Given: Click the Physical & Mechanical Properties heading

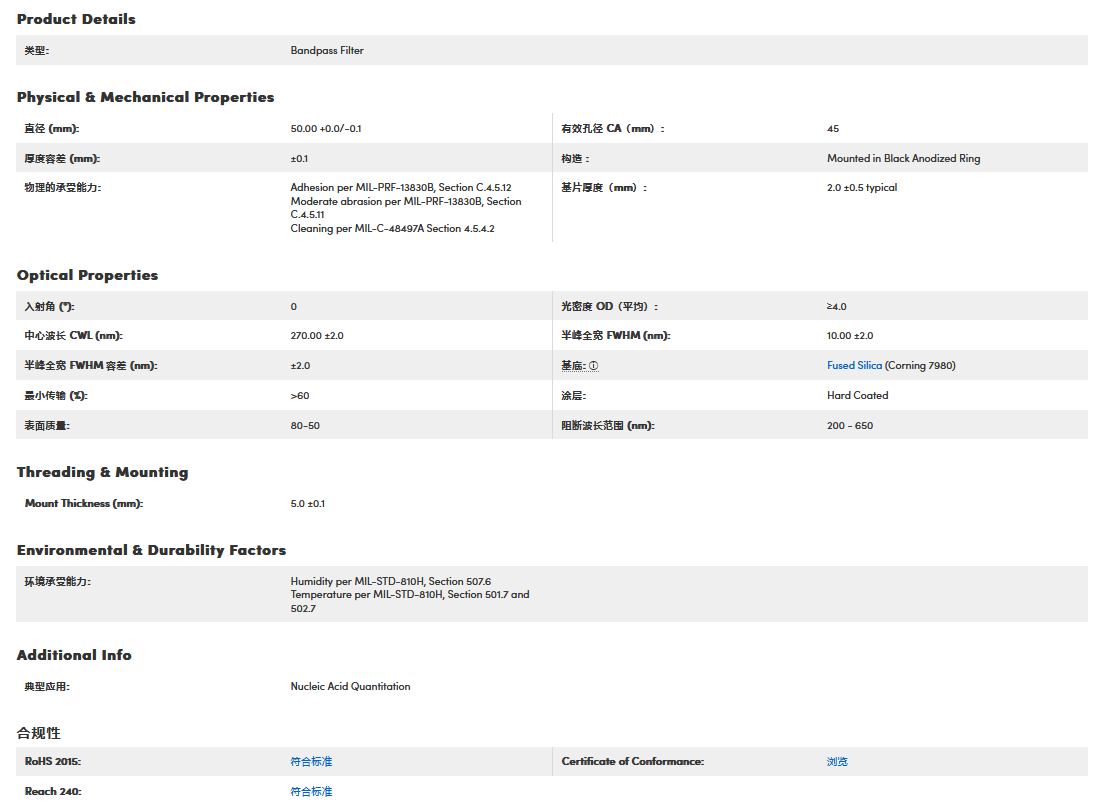Looking at the screenshot, I should pos(145,97).
